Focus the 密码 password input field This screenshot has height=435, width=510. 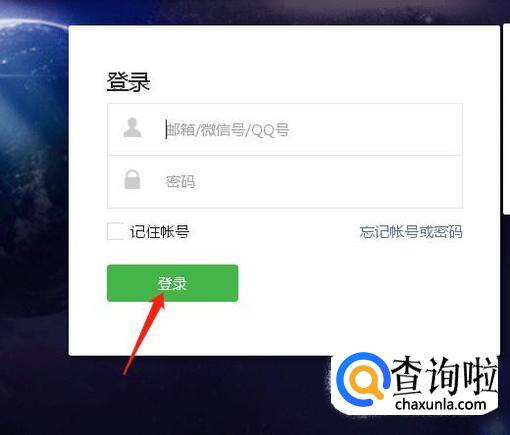(x=285, y=182)
